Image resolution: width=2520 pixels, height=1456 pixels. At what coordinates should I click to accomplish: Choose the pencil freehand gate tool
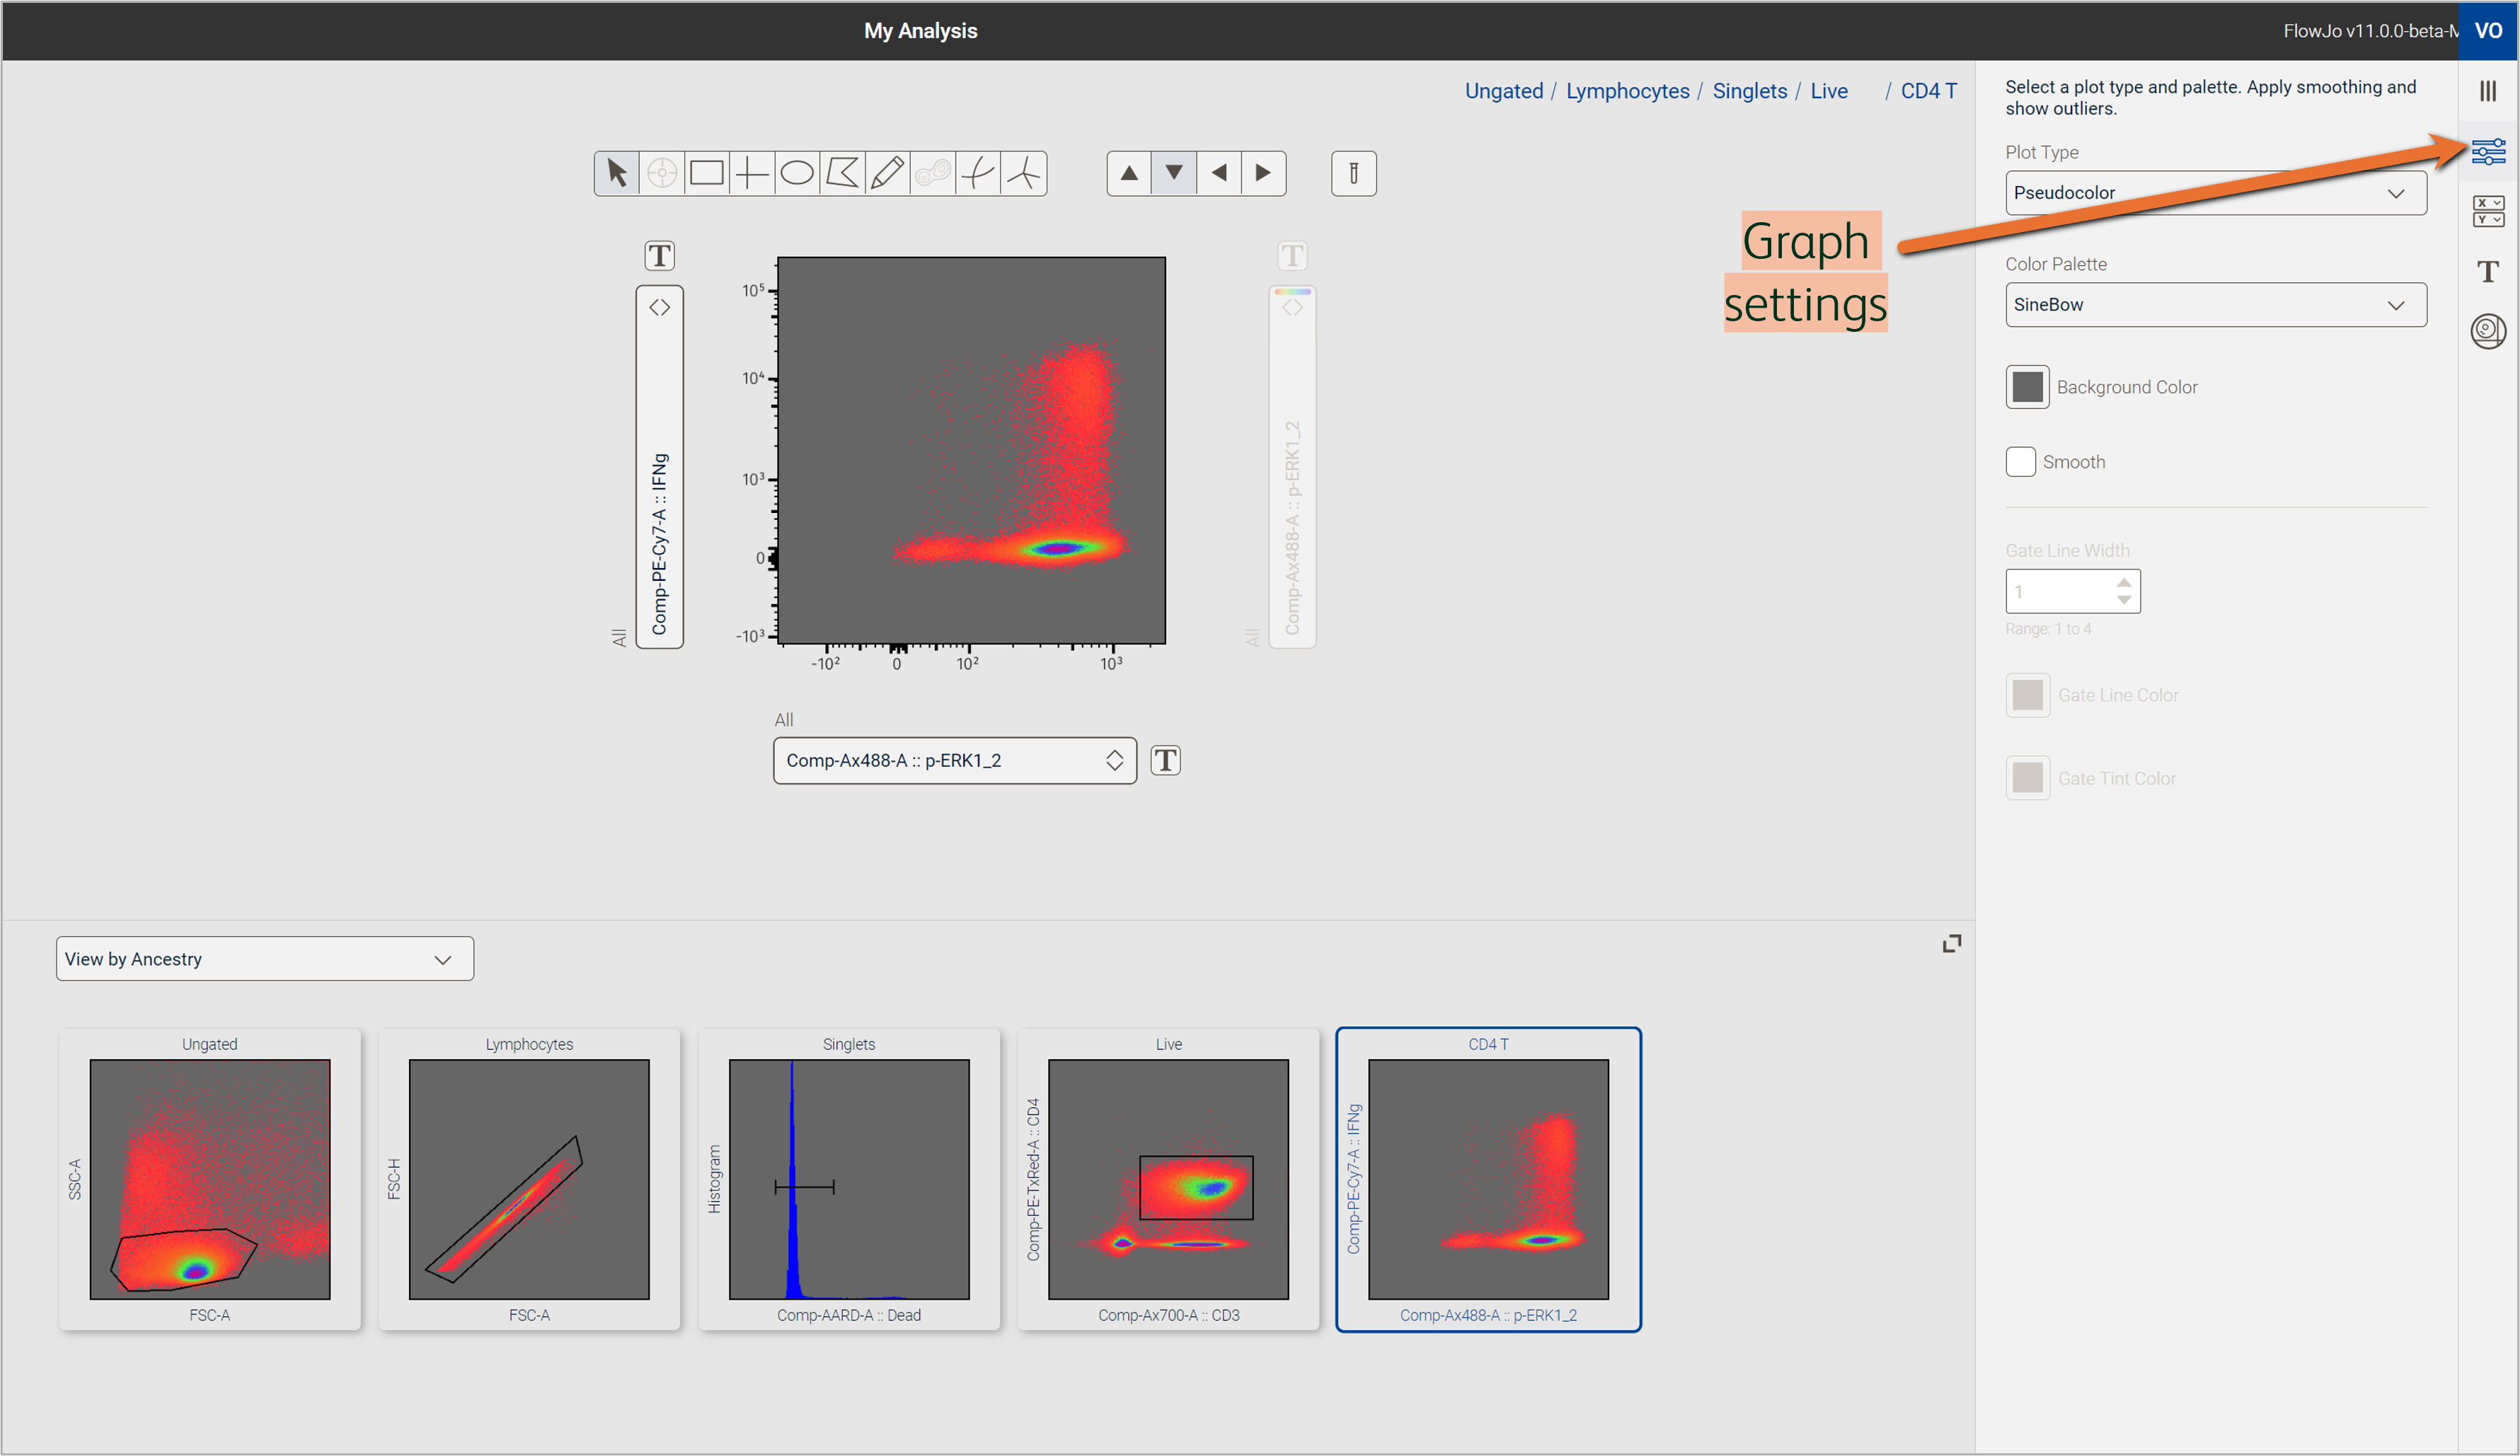click(887, 173)
